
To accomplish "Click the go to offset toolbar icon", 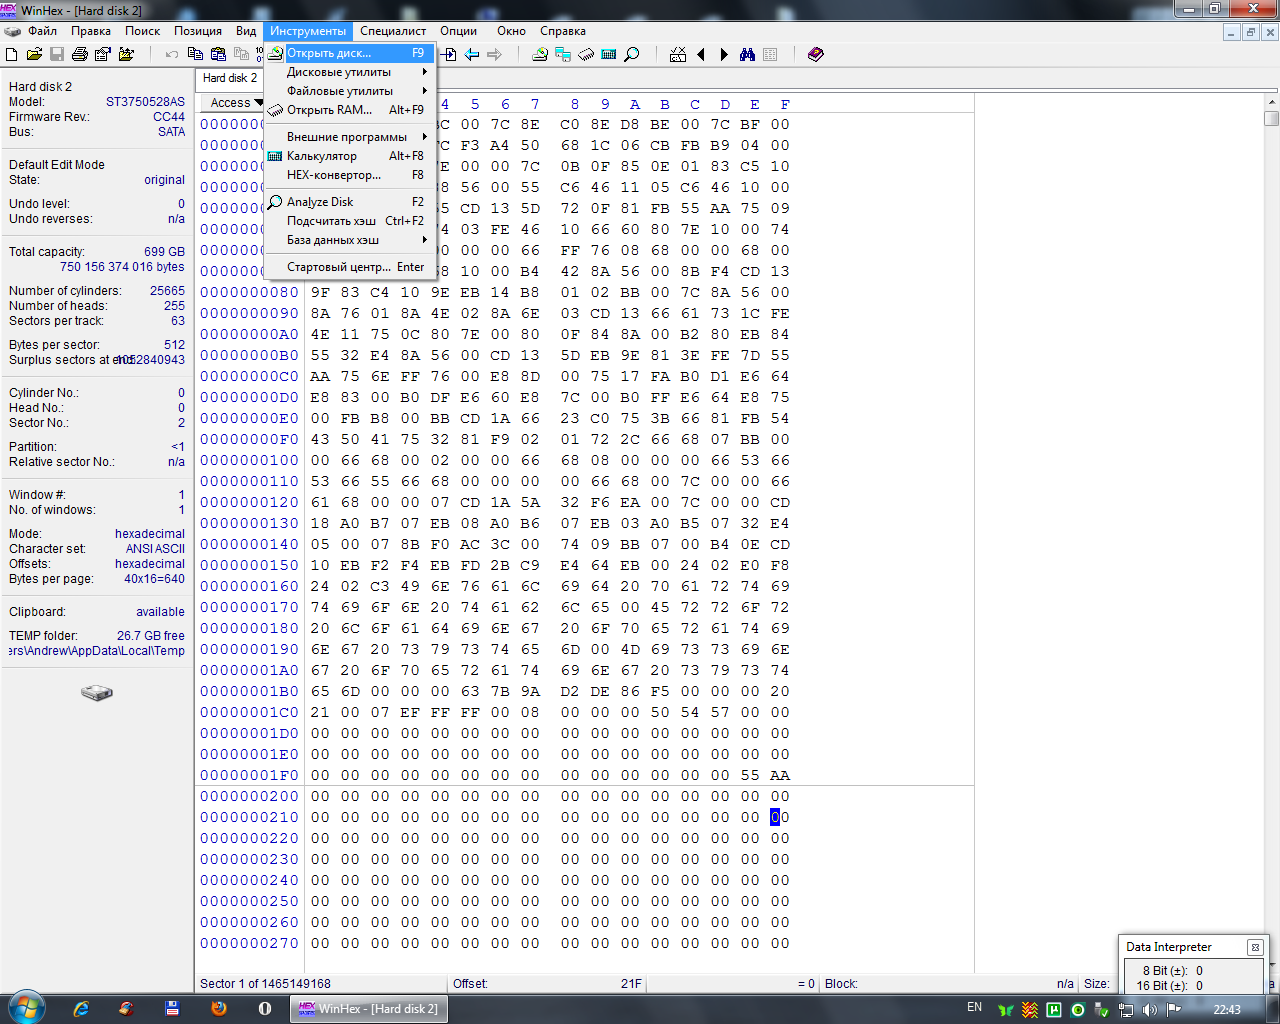I will click(449, 54).
